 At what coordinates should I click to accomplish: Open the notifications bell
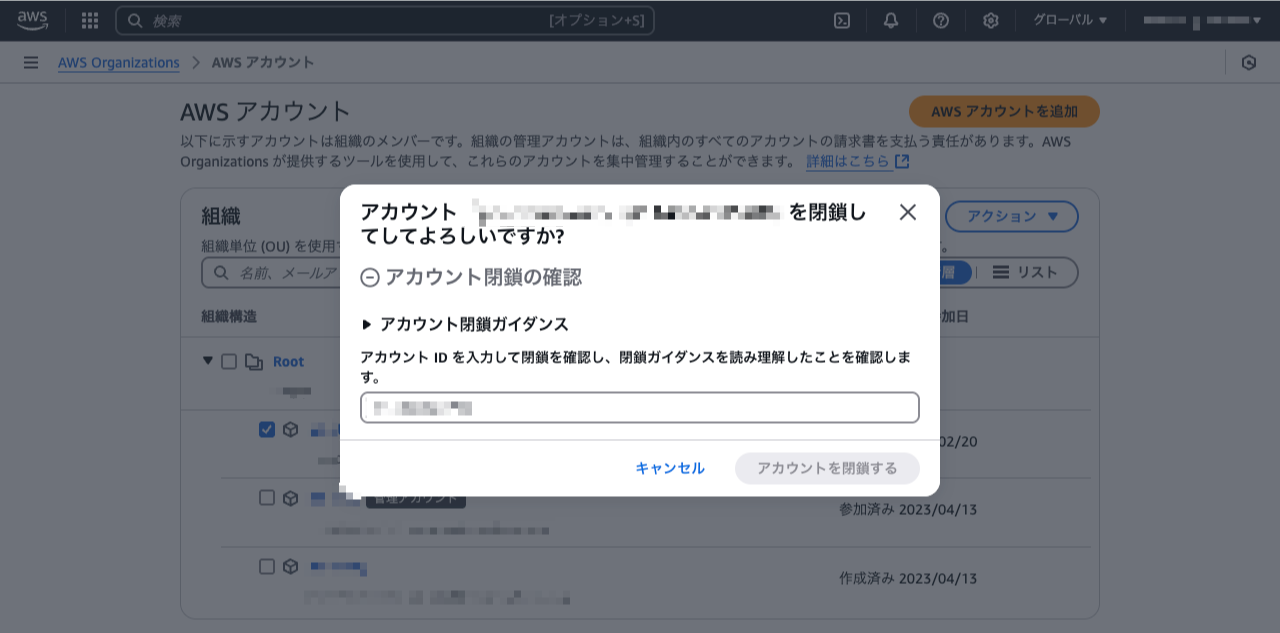point(891,20)
